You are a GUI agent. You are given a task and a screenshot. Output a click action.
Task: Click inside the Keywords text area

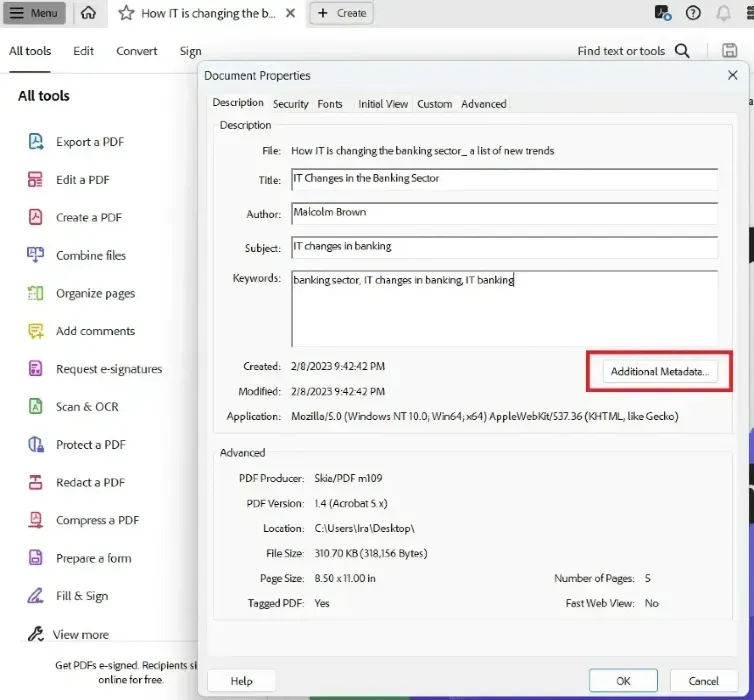tap(504, 308)
